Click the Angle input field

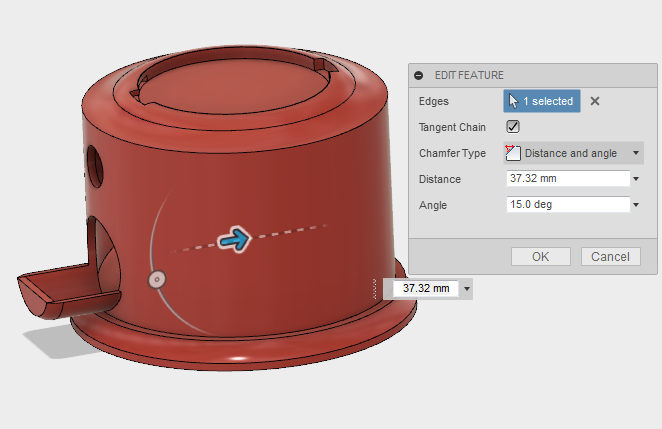pos(568,204)
